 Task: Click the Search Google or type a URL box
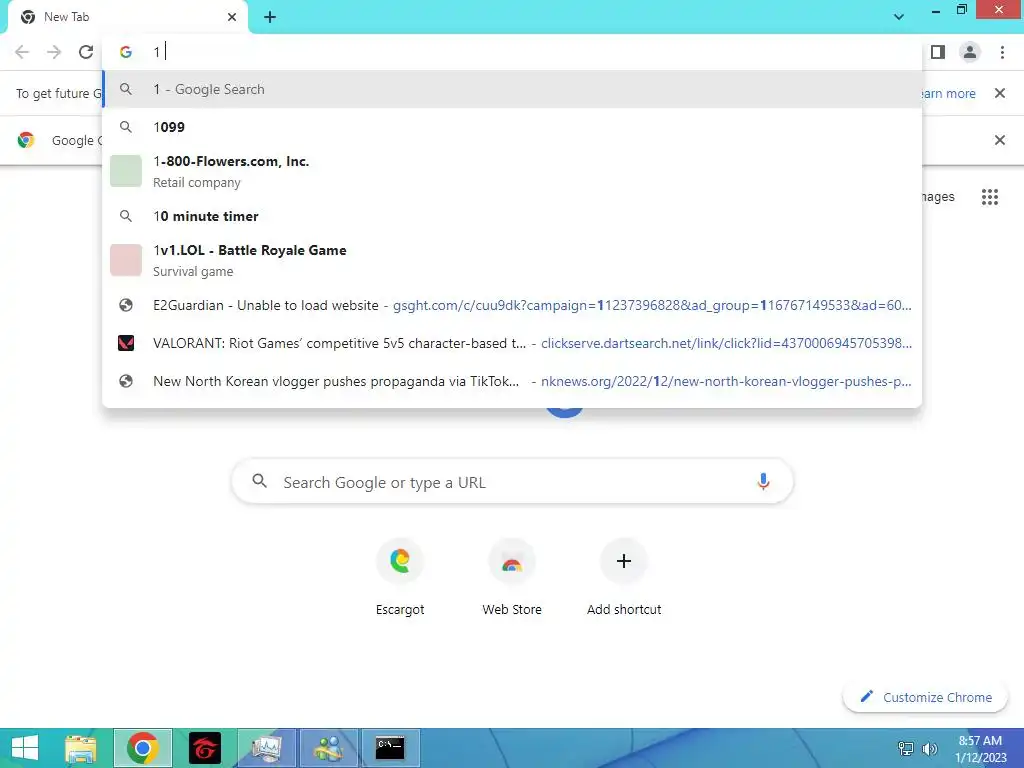513,482
